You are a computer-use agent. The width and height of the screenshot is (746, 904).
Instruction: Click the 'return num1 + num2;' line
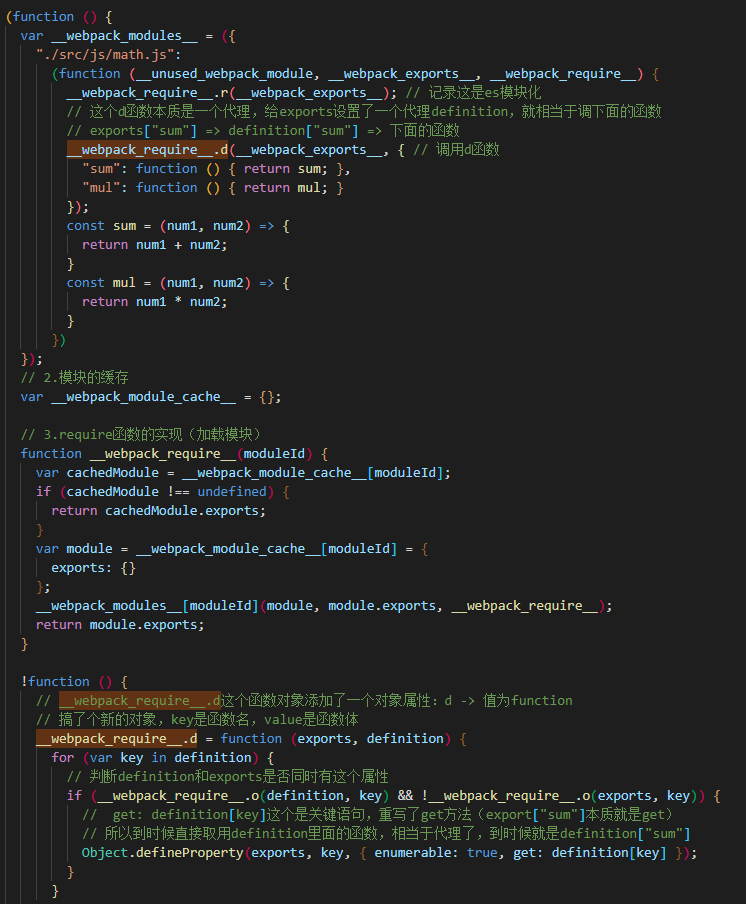[155, 245]
